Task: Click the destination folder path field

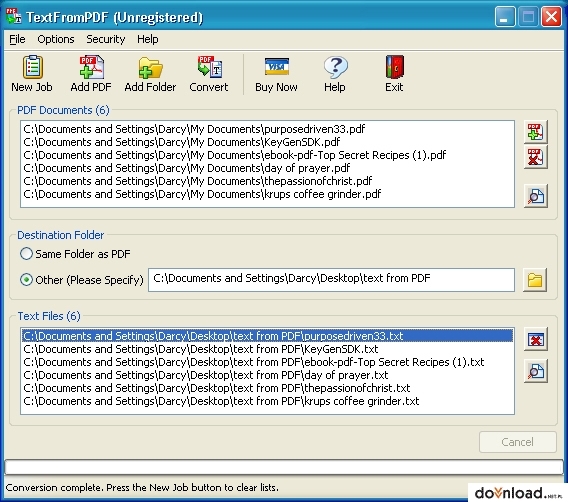Action: click(331, 280)
